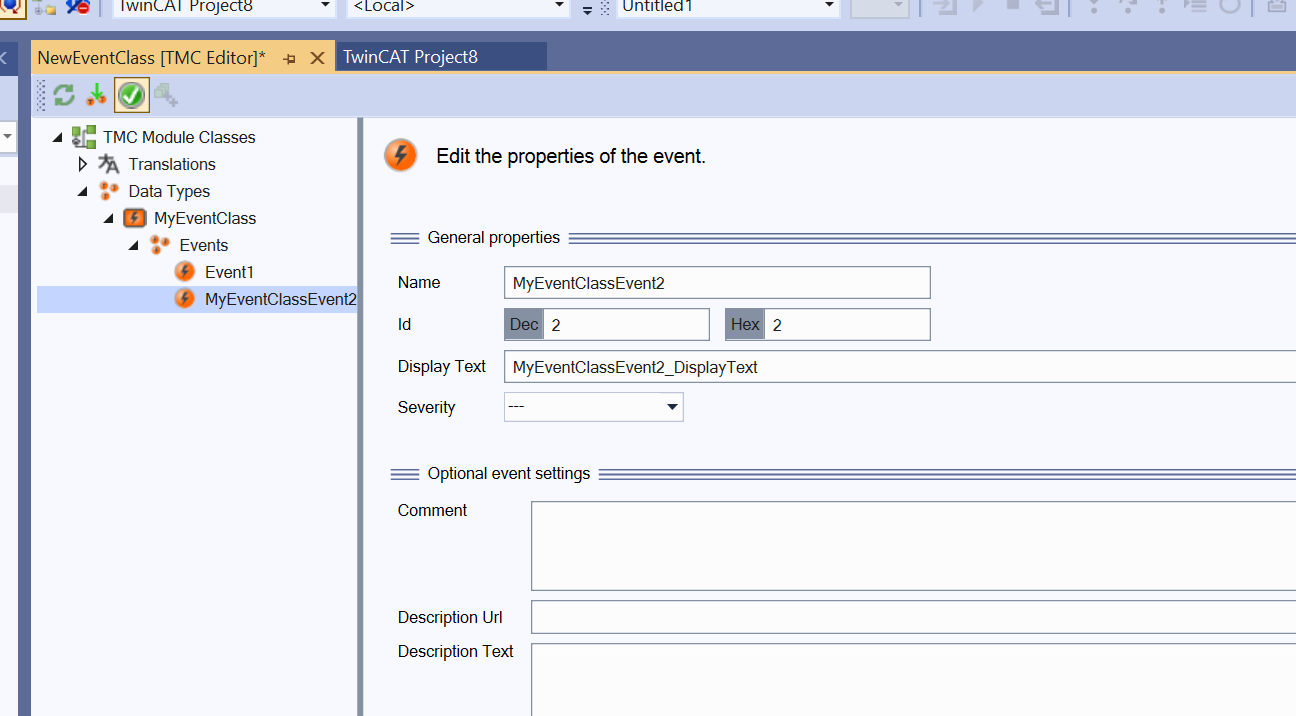The width and height of the screenshot is (1296, 716).
Task: Click the TMC Module Classes tree icon
Action: pos(84,137)
